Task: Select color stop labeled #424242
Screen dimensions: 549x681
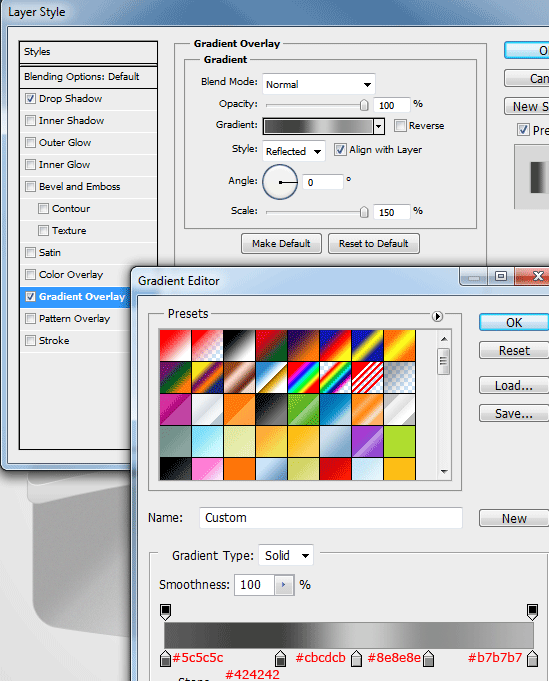Action: [281, 658]
